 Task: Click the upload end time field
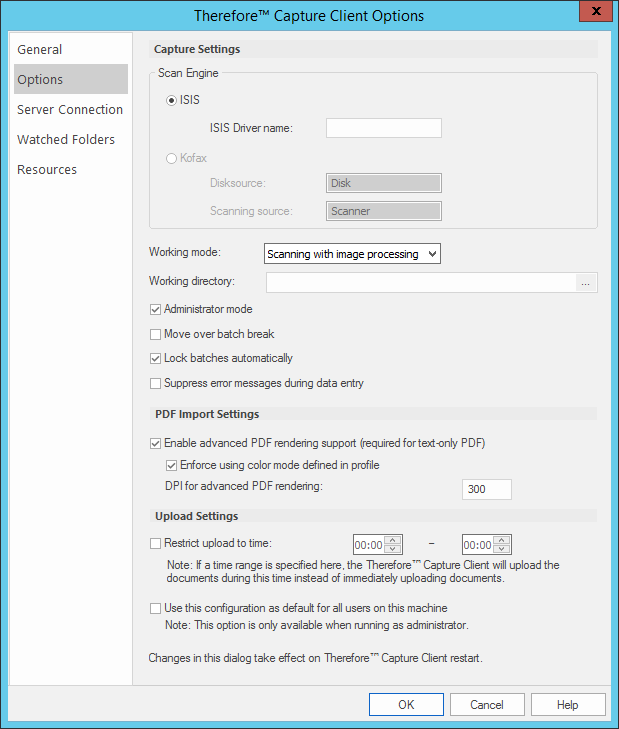click(x=478, y=545)
